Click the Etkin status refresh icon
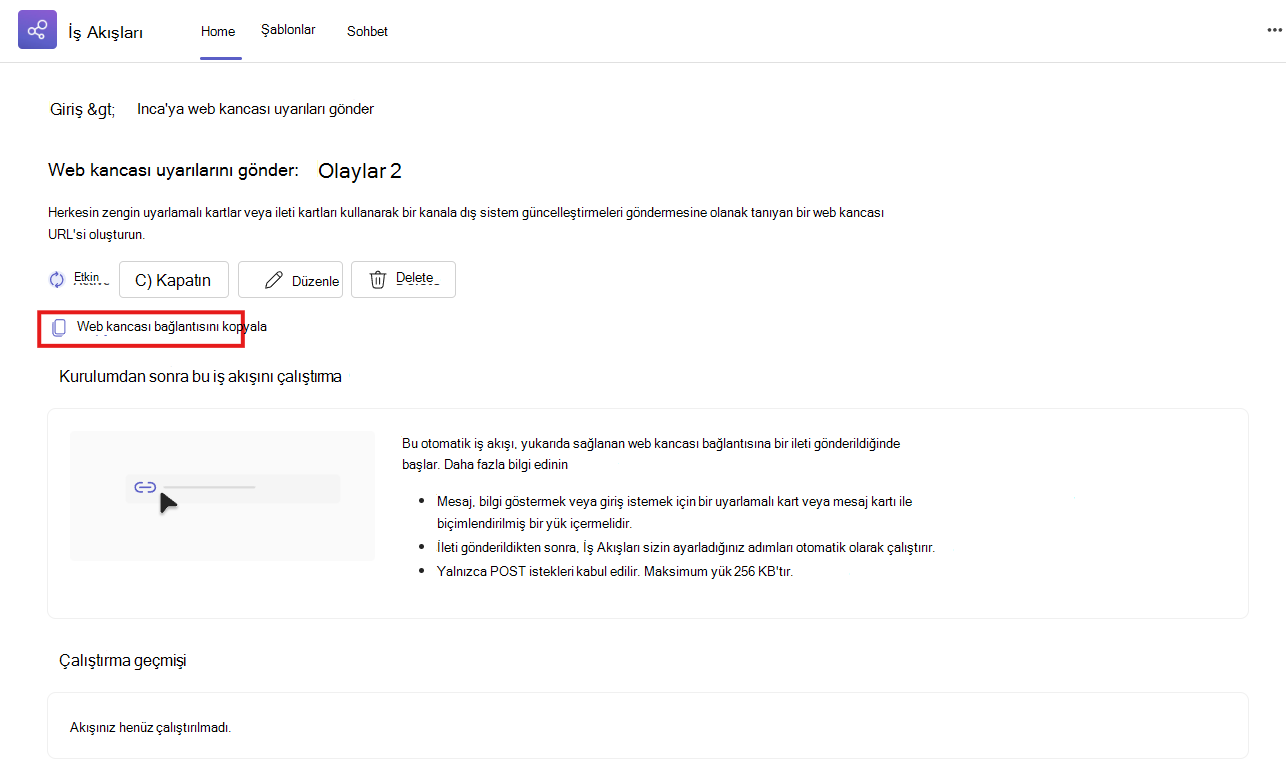 pos(57,280)
